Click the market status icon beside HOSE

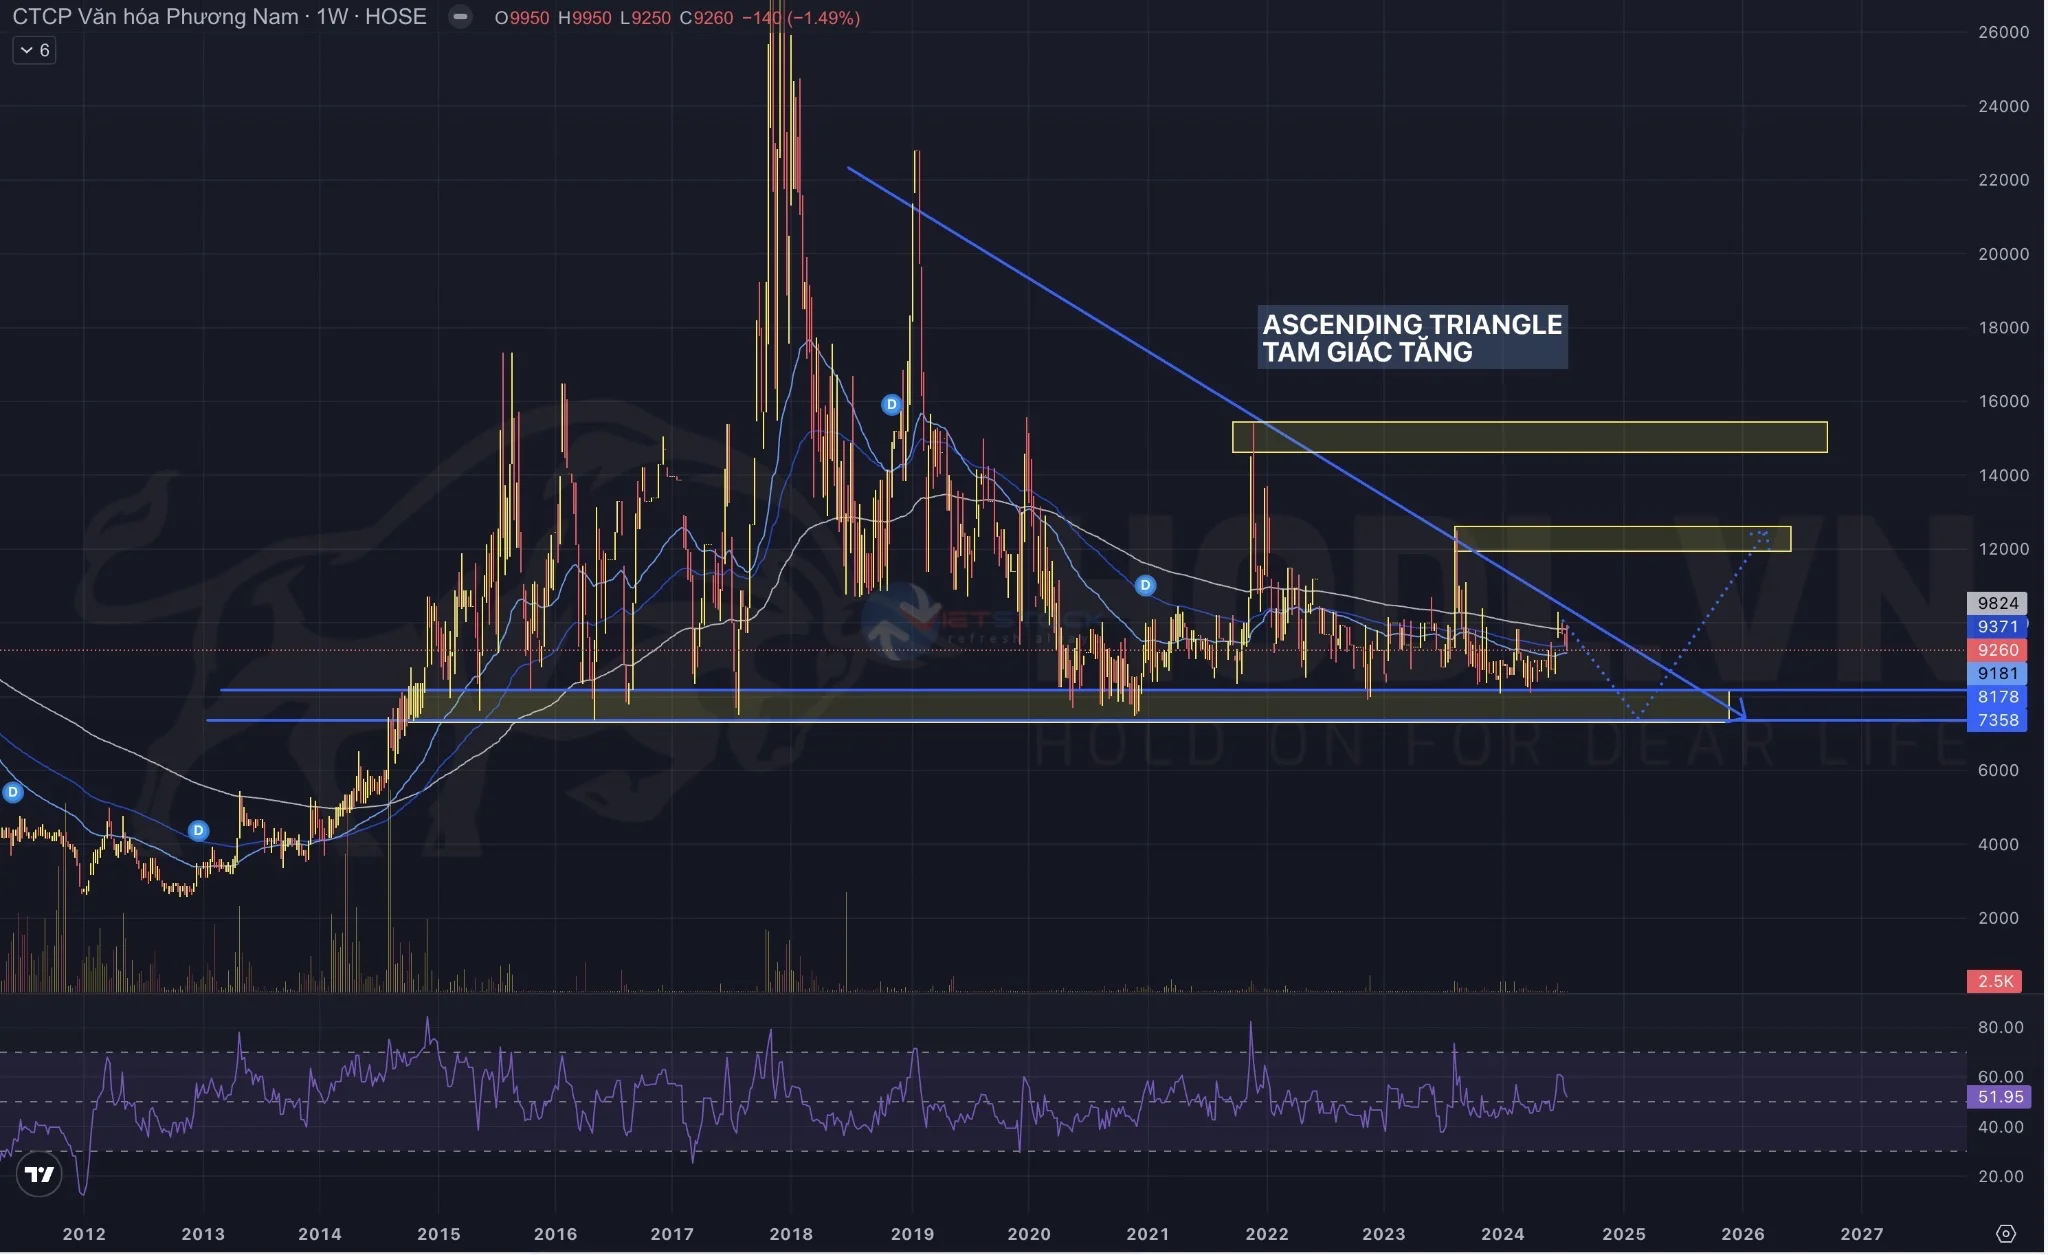(x=460, y=17)
